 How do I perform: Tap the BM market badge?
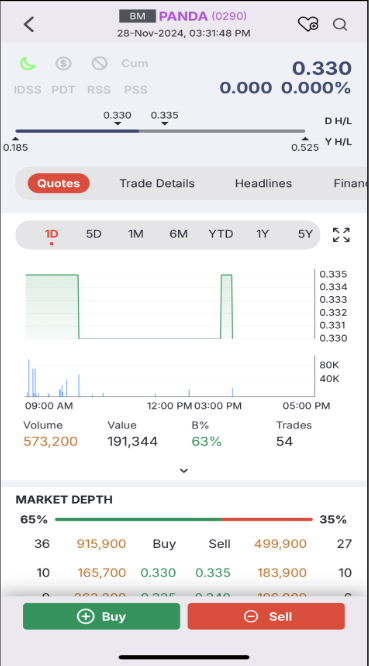(137, 16)
